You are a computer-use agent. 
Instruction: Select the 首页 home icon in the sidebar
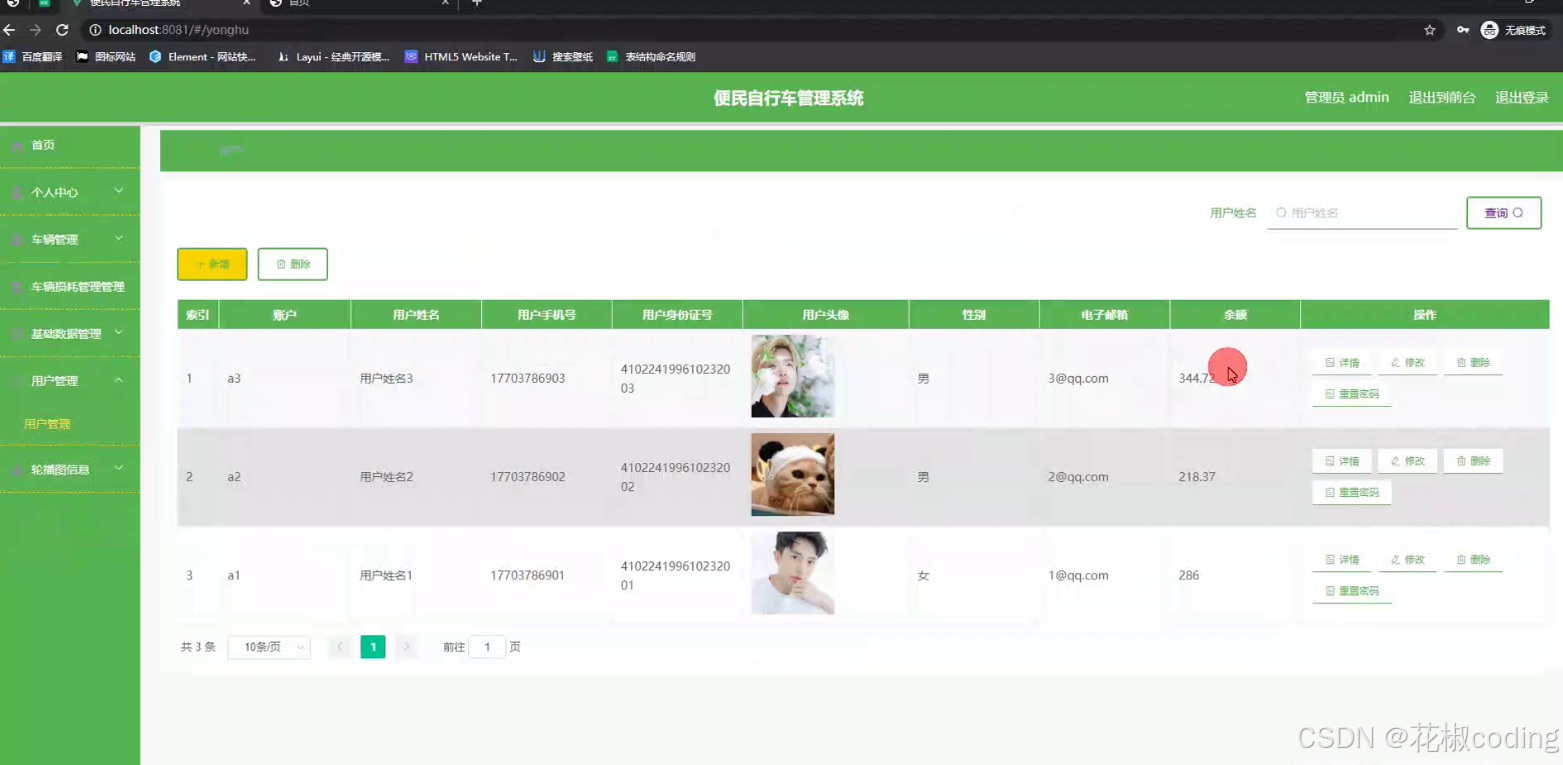pos(18,145)
